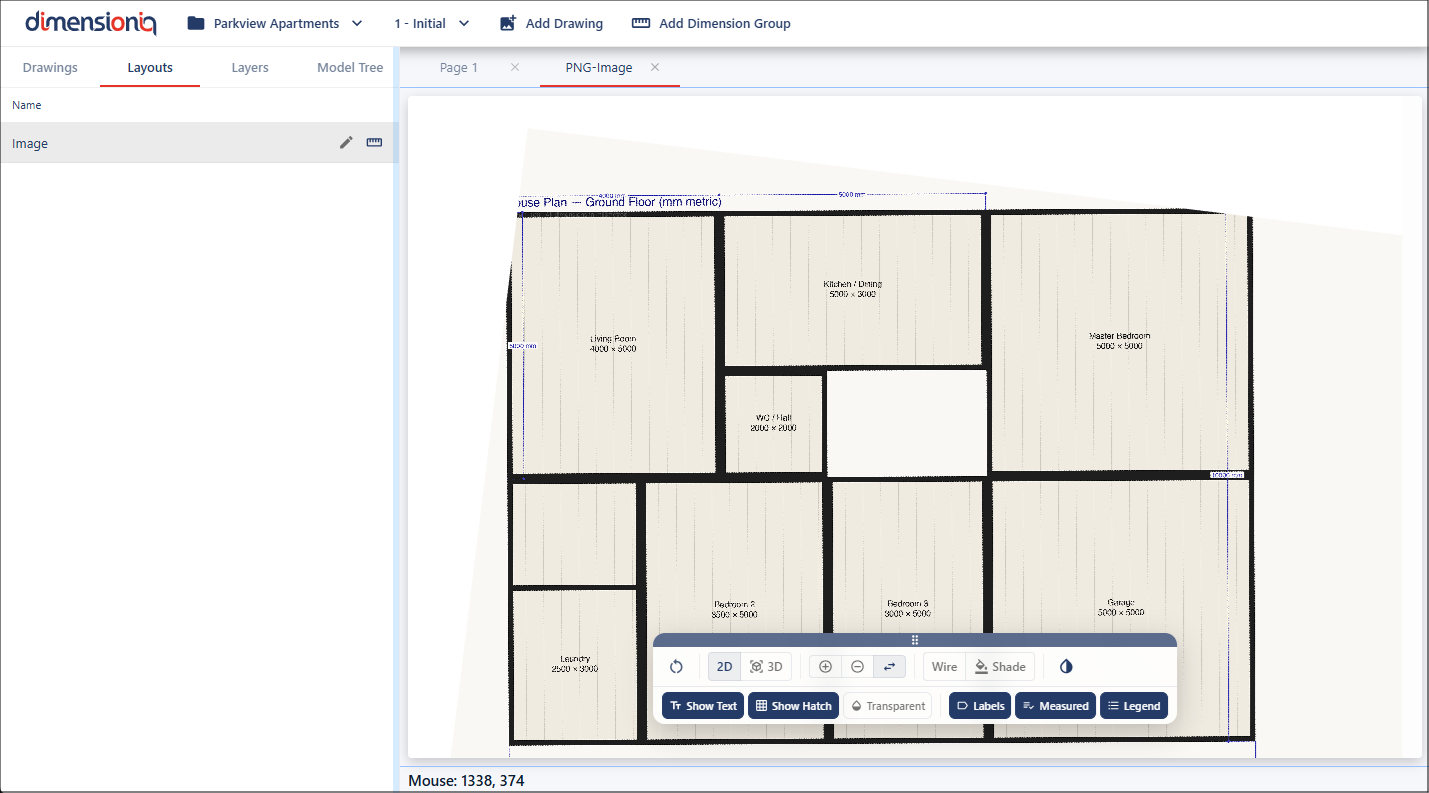Toggle the Show Hatch option
Viewport: 1429px width, 793px height.
(x=793, y=706)
